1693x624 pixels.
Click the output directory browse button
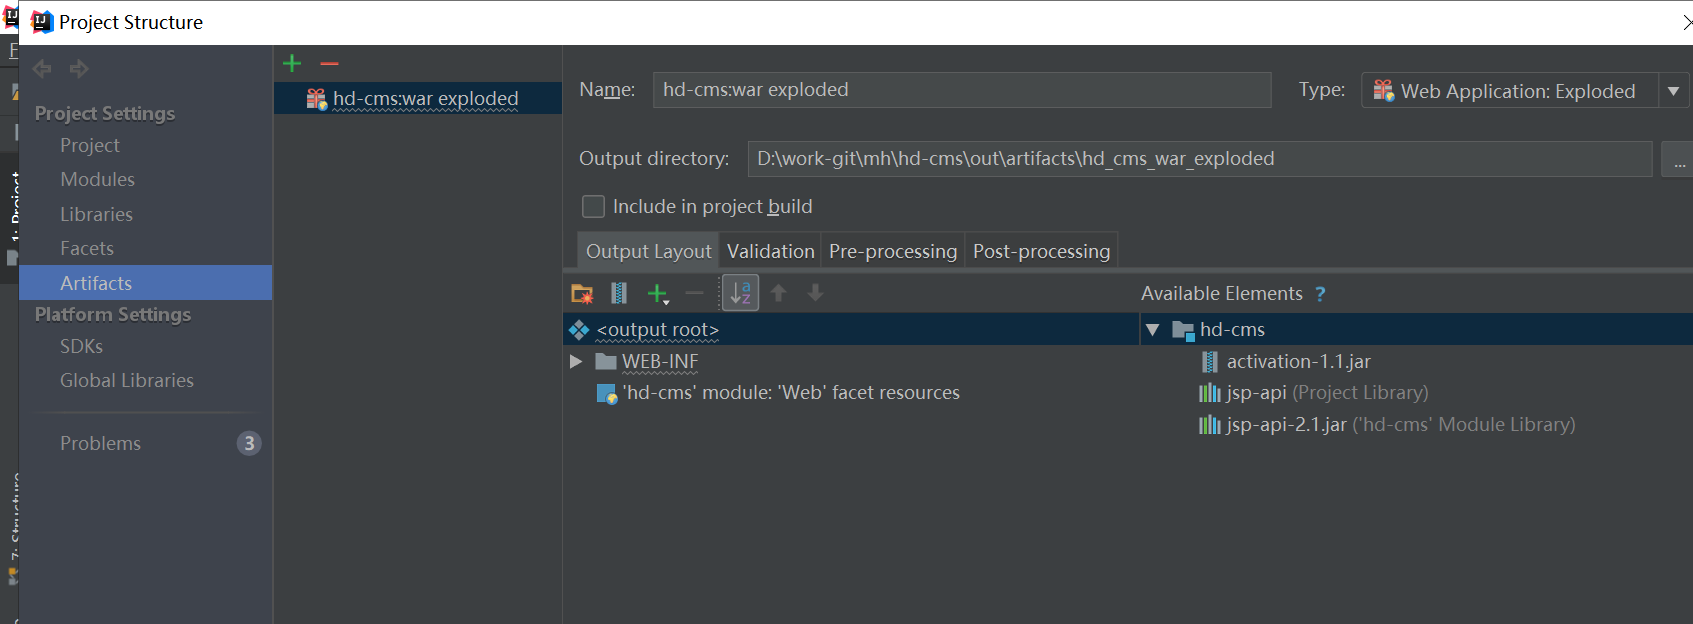click(1677, 160)
